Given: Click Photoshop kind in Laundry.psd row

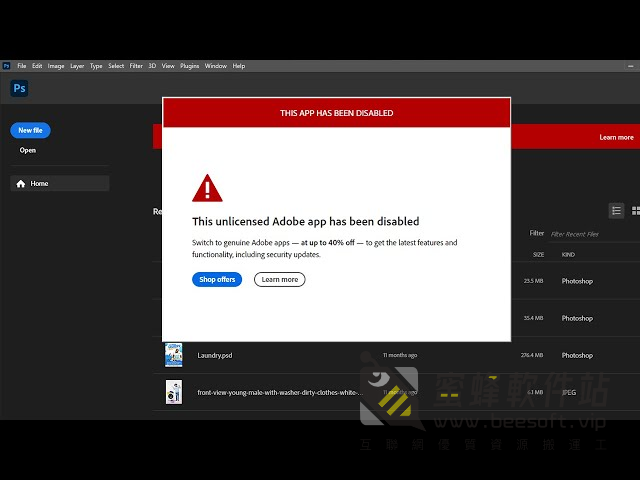Looking at the screenshot, I should pyautogui.click(x=577, y=356).
